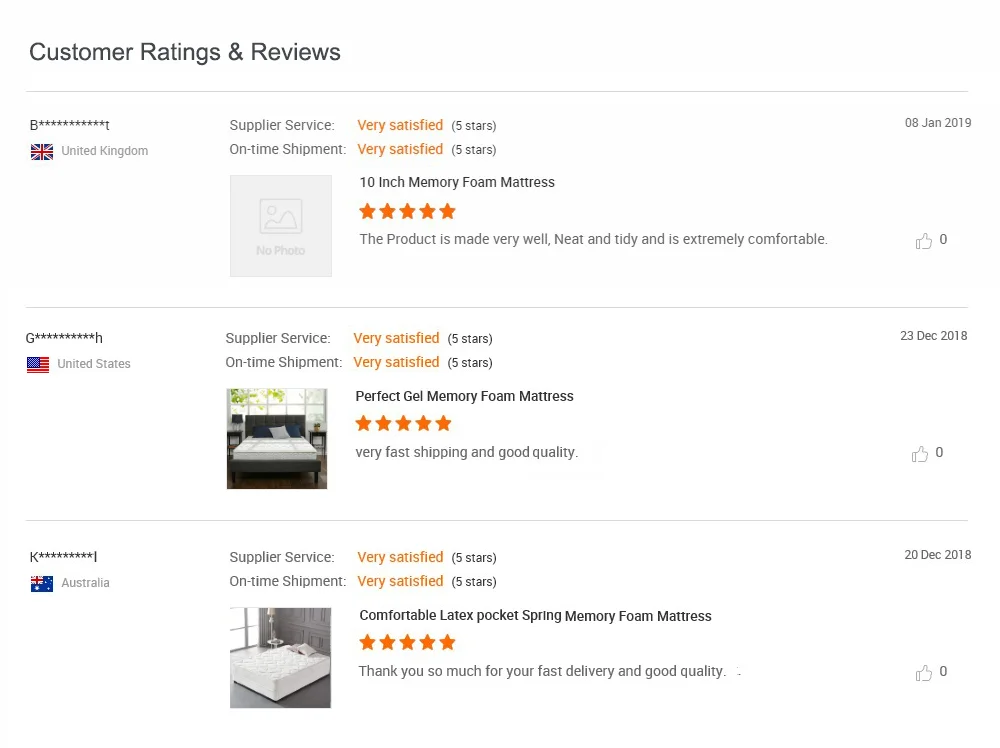Open the Perfect Gel mattress bedroom thumbnail
Viewport: 1000px width, 748px height.
tap(277, 439)
